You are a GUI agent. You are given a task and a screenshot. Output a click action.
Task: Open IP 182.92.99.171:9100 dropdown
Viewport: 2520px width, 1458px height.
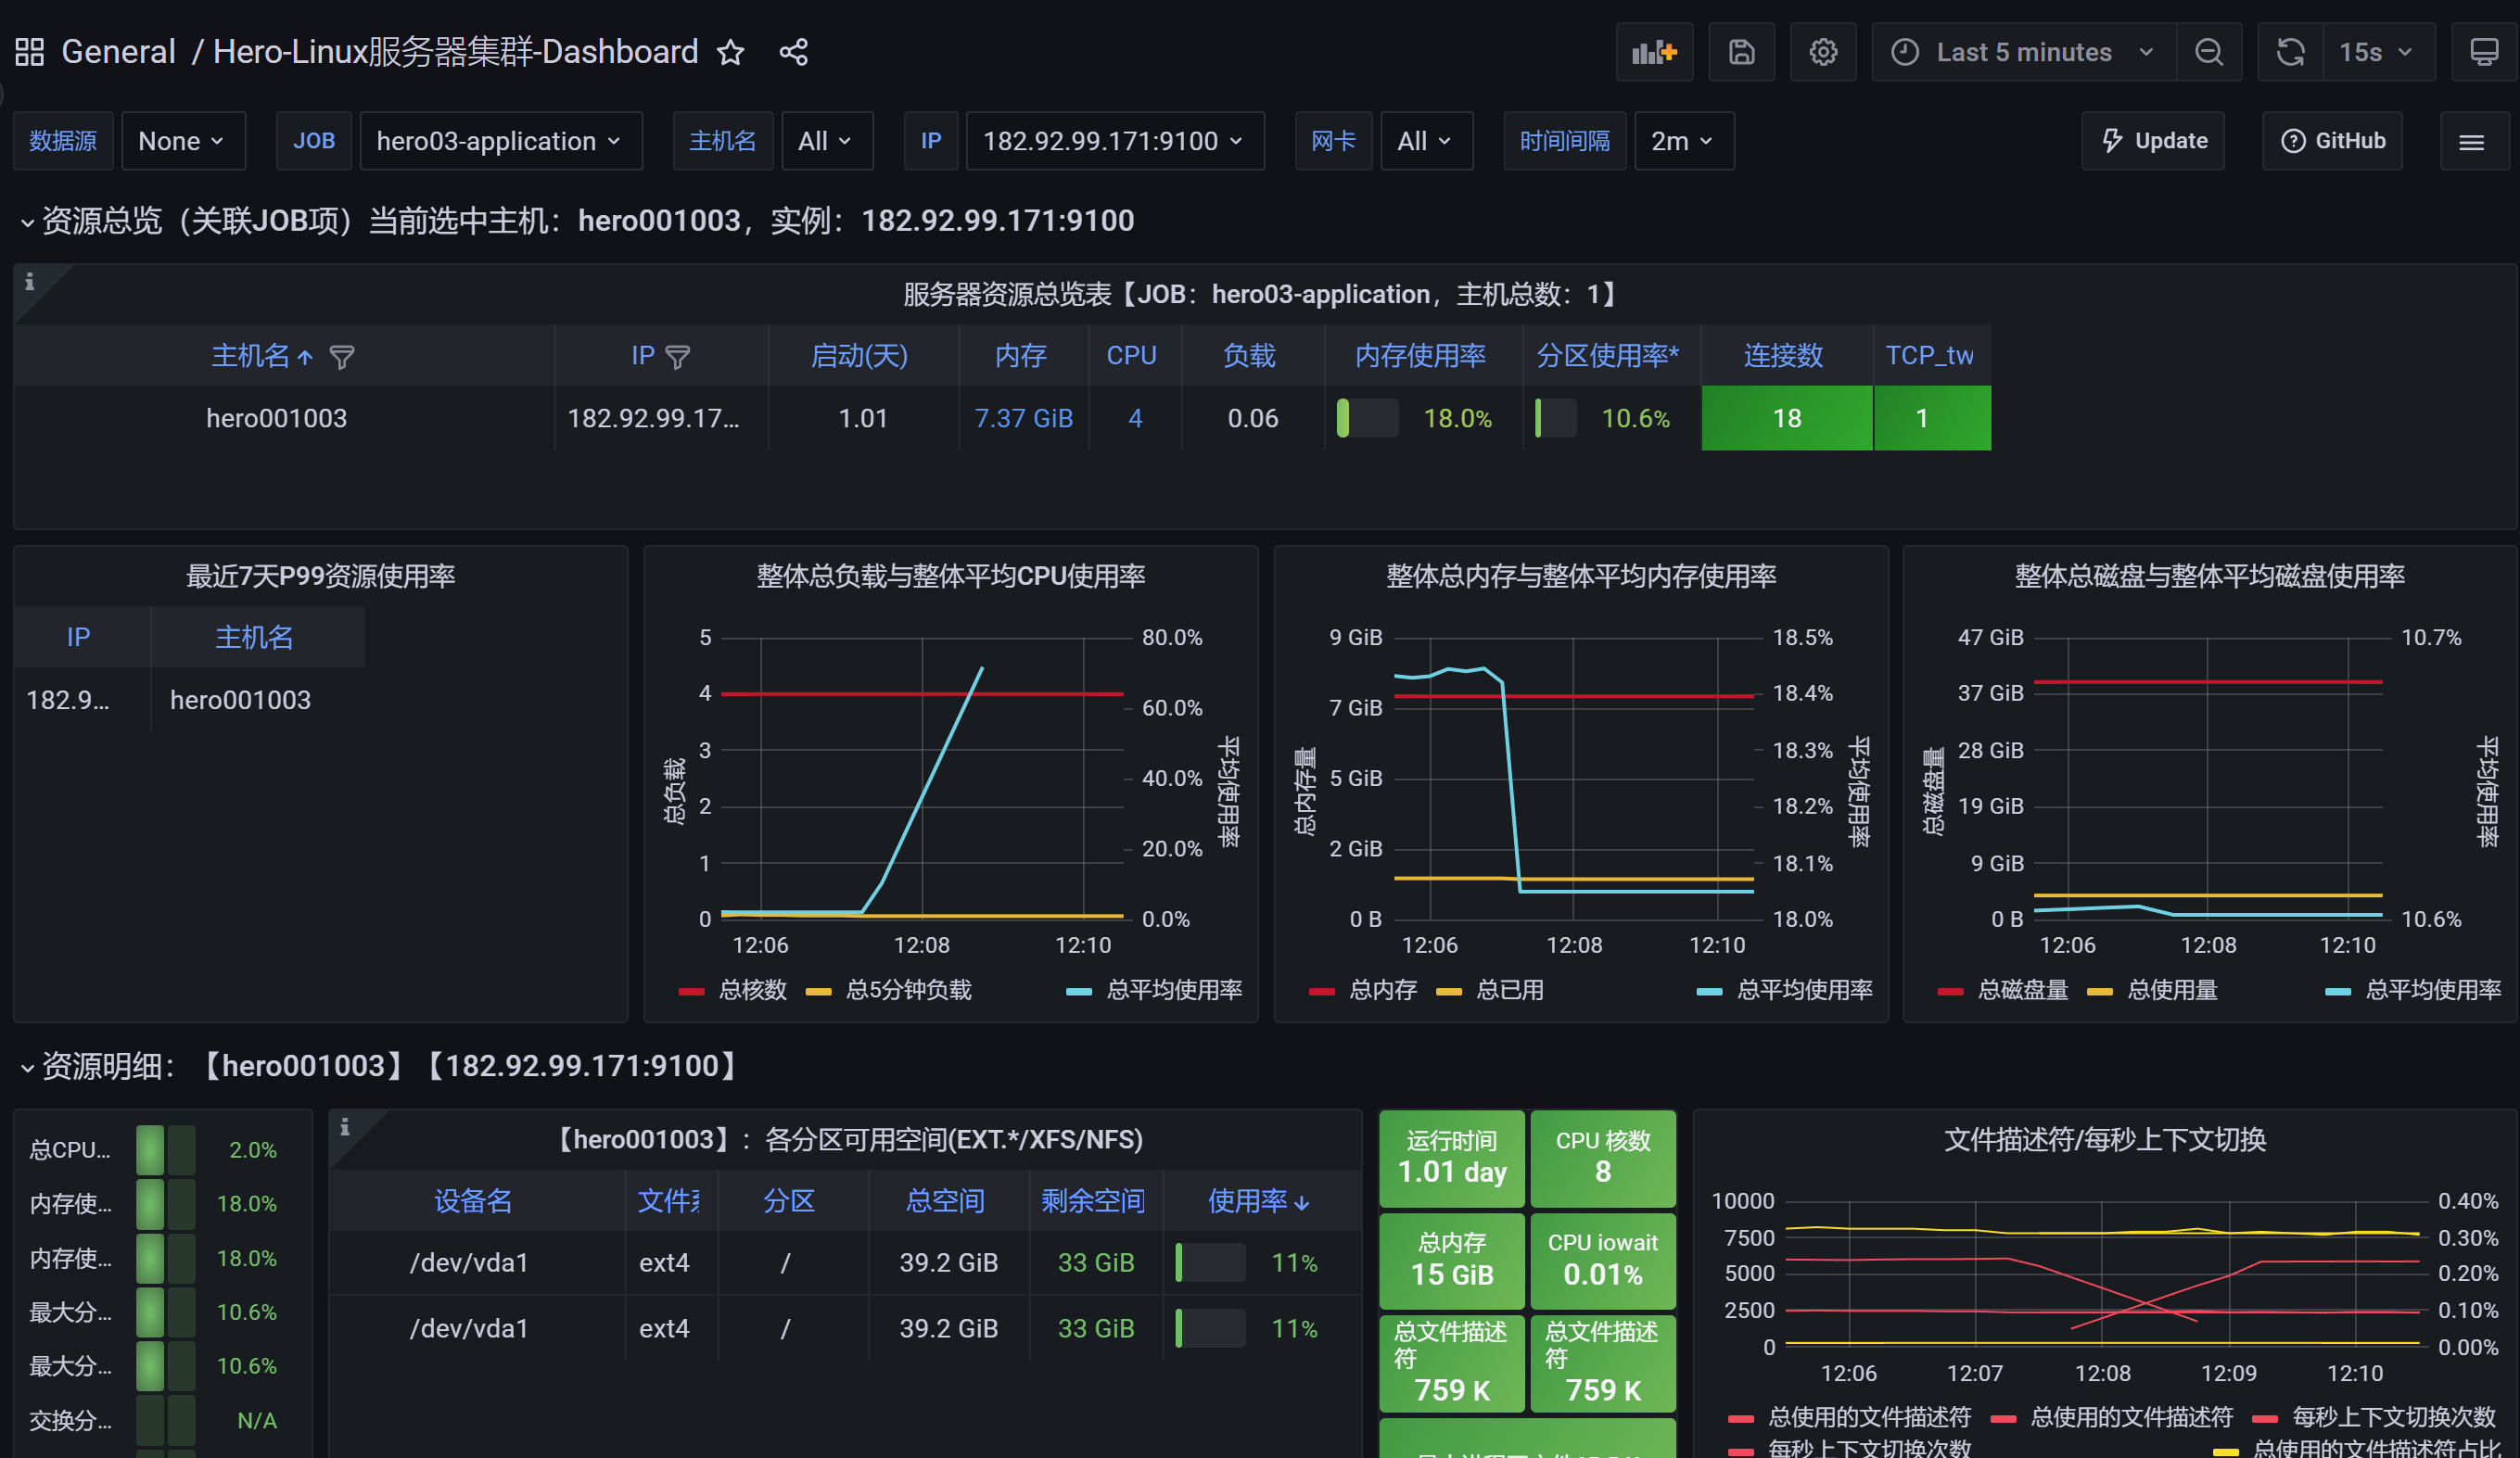(1114, 141)
